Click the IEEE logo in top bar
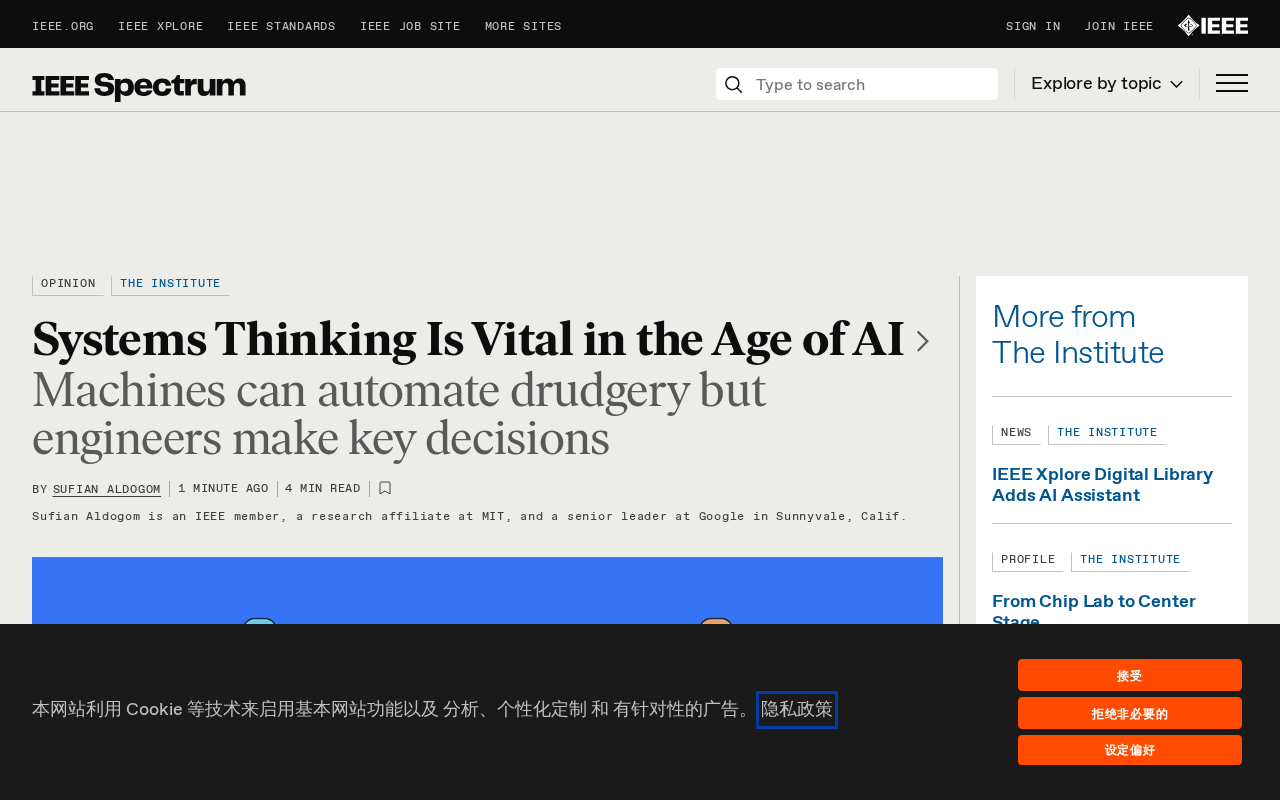Viewport: 1280px width, 800px height. (x=1213, y=26)
